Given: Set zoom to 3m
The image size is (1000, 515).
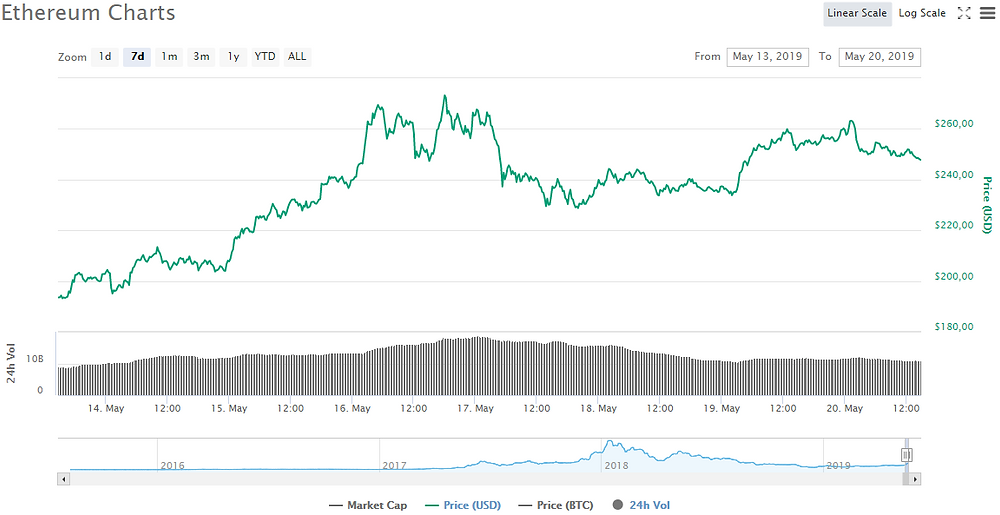Looking at the screenshot, I should 202,57.
